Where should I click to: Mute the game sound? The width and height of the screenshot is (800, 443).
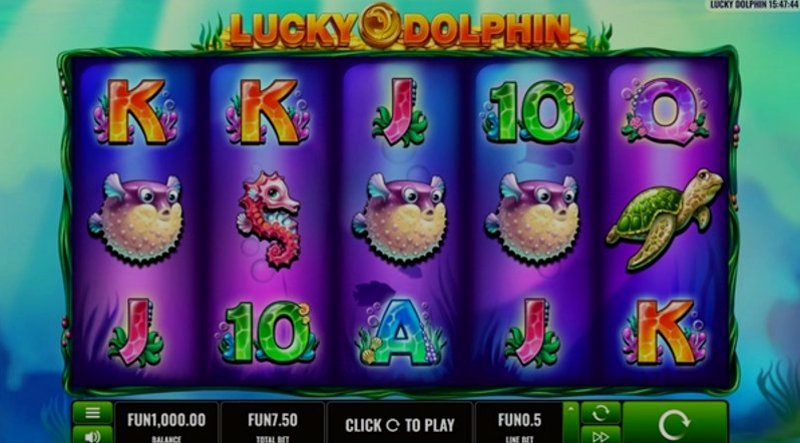[x=92, y=435]
